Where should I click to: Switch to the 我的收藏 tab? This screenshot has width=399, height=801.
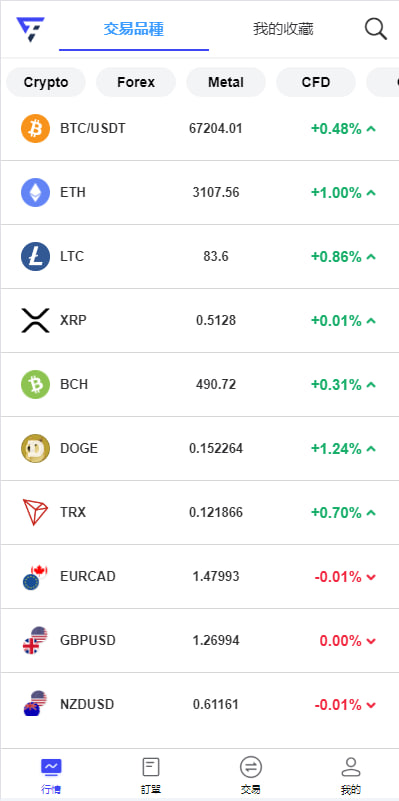point(283,29)
